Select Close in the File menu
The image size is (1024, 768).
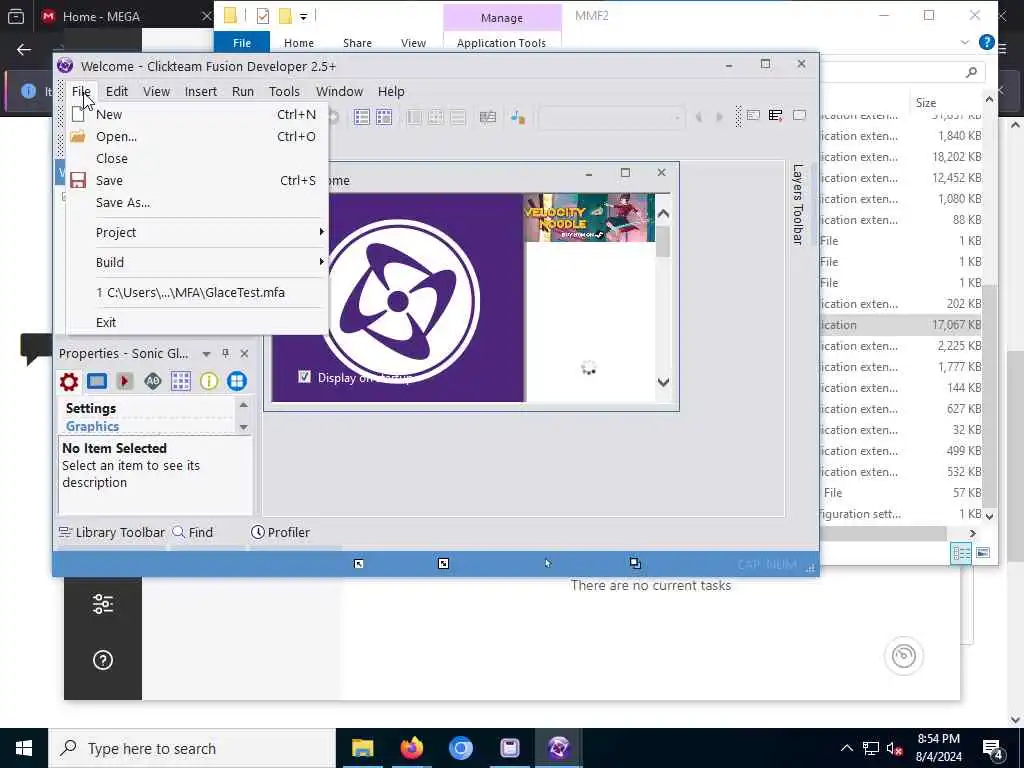tap(196, 159)
